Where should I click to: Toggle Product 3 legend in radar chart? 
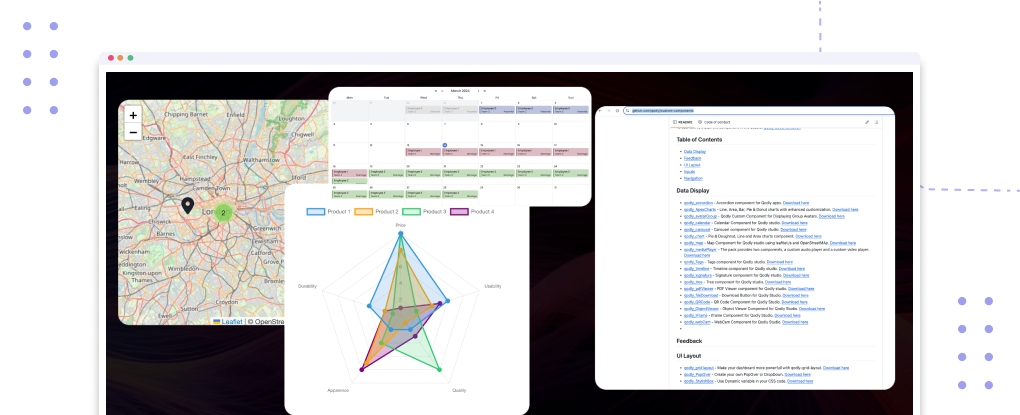click(x=424, y=212)
